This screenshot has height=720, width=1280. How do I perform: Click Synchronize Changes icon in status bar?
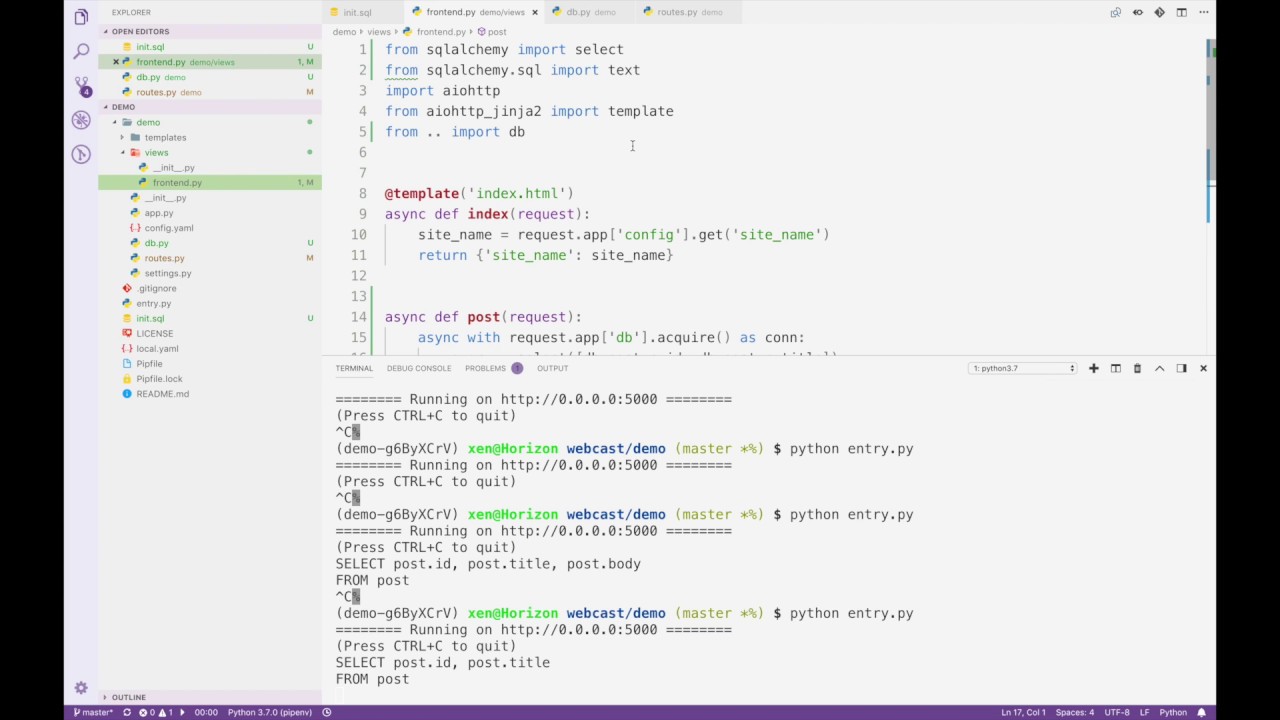tap(127, 712)
